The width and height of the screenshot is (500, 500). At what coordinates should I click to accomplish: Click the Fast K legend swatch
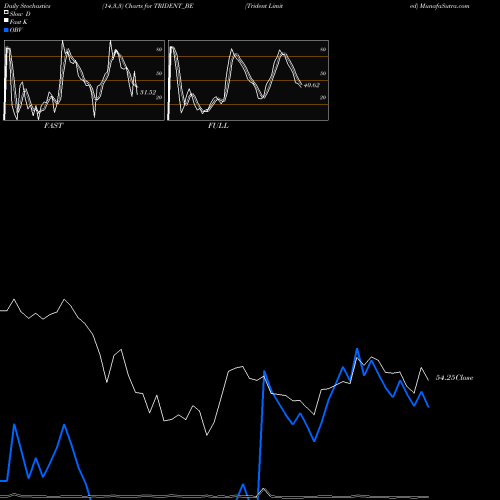(6, 20)
